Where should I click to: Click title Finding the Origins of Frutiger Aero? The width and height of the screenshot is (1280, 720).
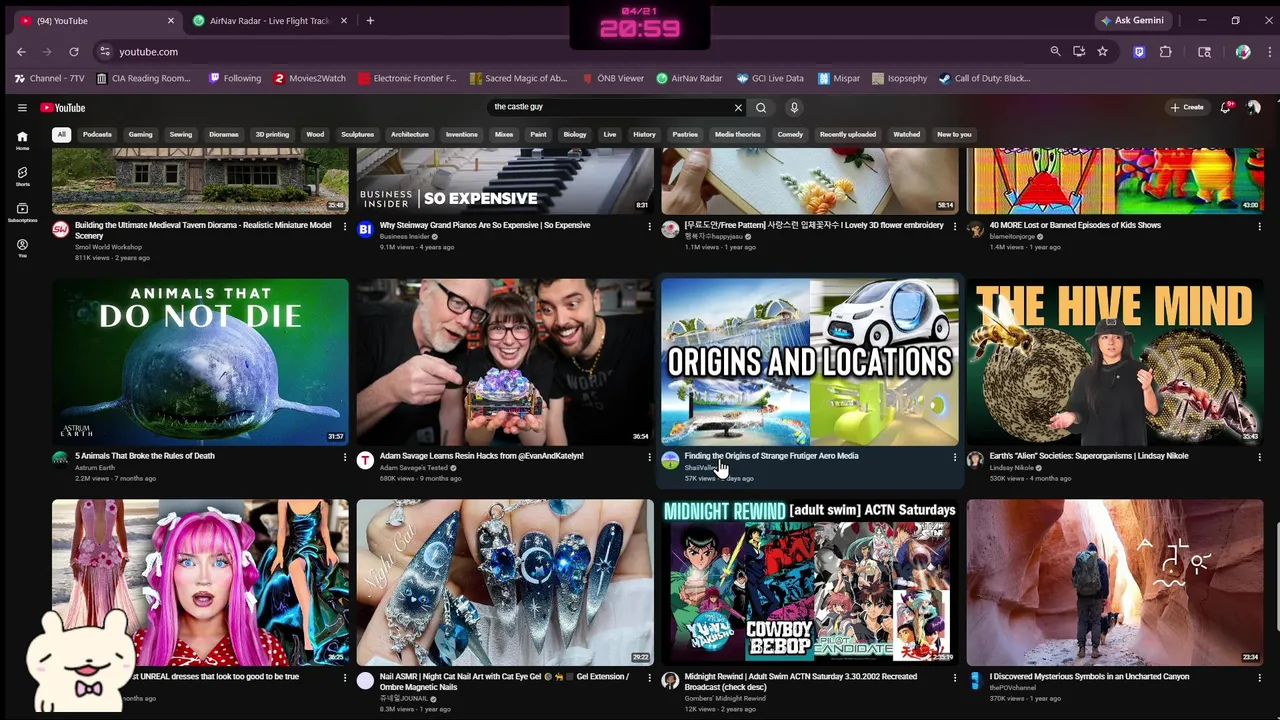point(771,456)
